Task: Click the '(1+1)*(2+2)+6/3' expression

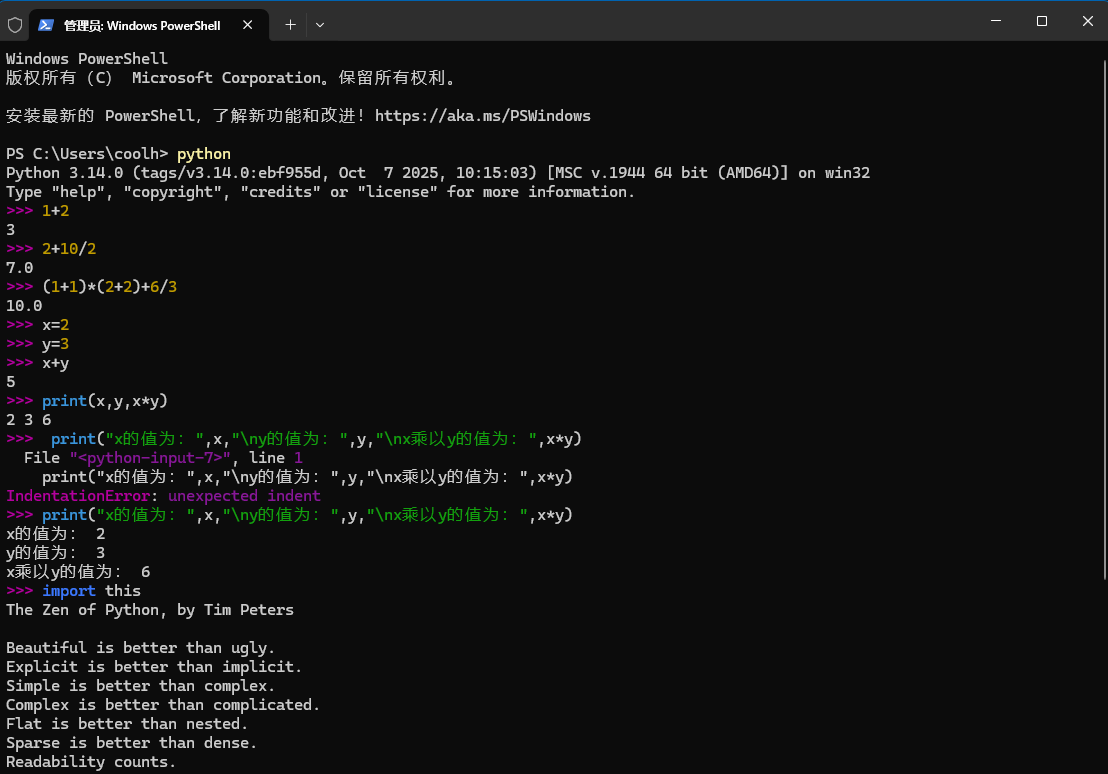Action: [x=110, y=287]
